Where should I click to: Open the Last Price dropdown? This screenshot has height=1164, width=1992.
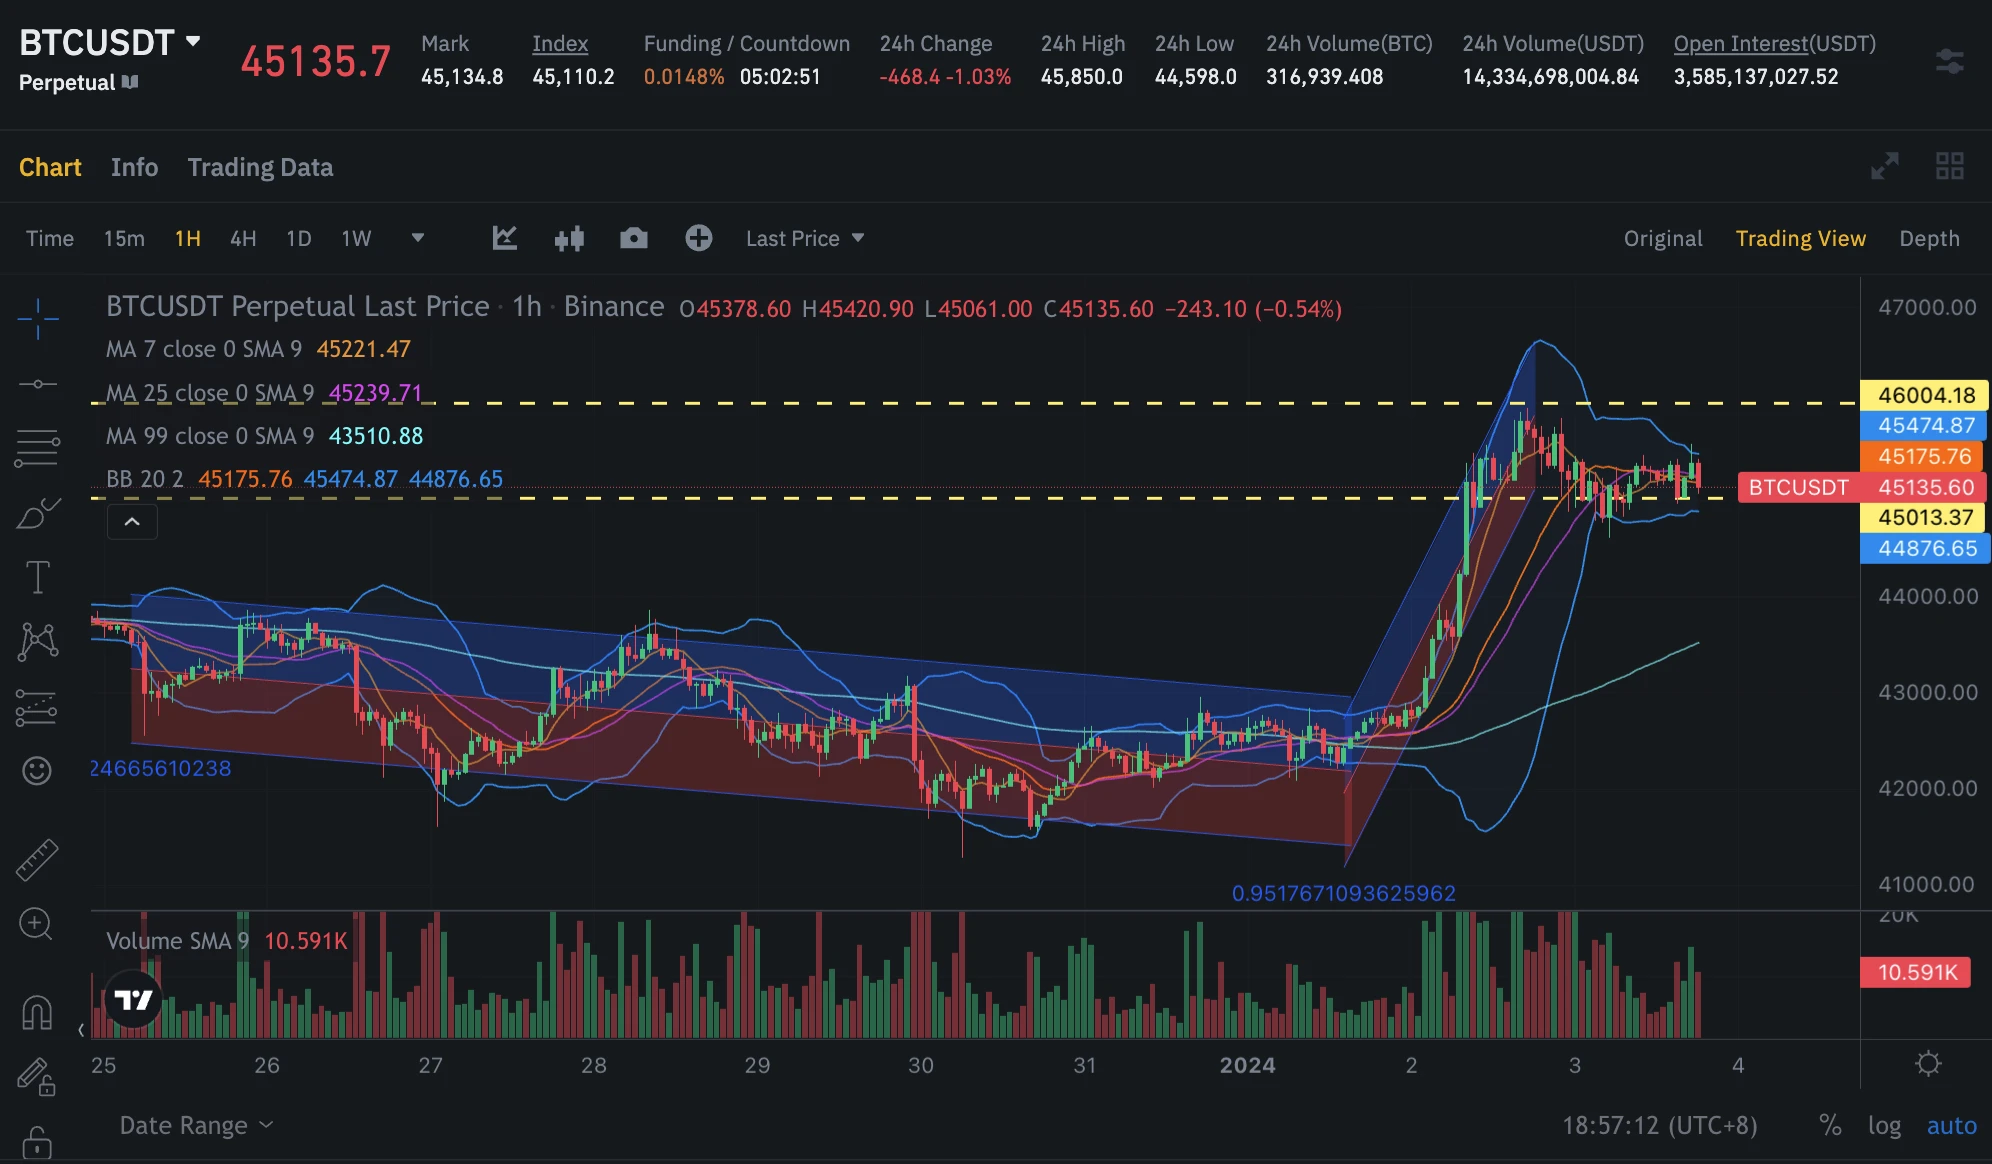tap(803, 238)
